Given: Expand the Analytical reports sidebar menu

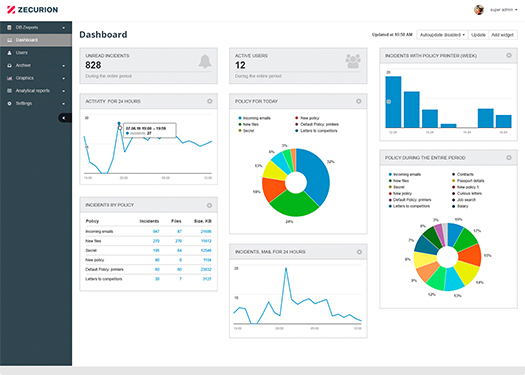Looking at the screenshot, I should click(36, 91).
